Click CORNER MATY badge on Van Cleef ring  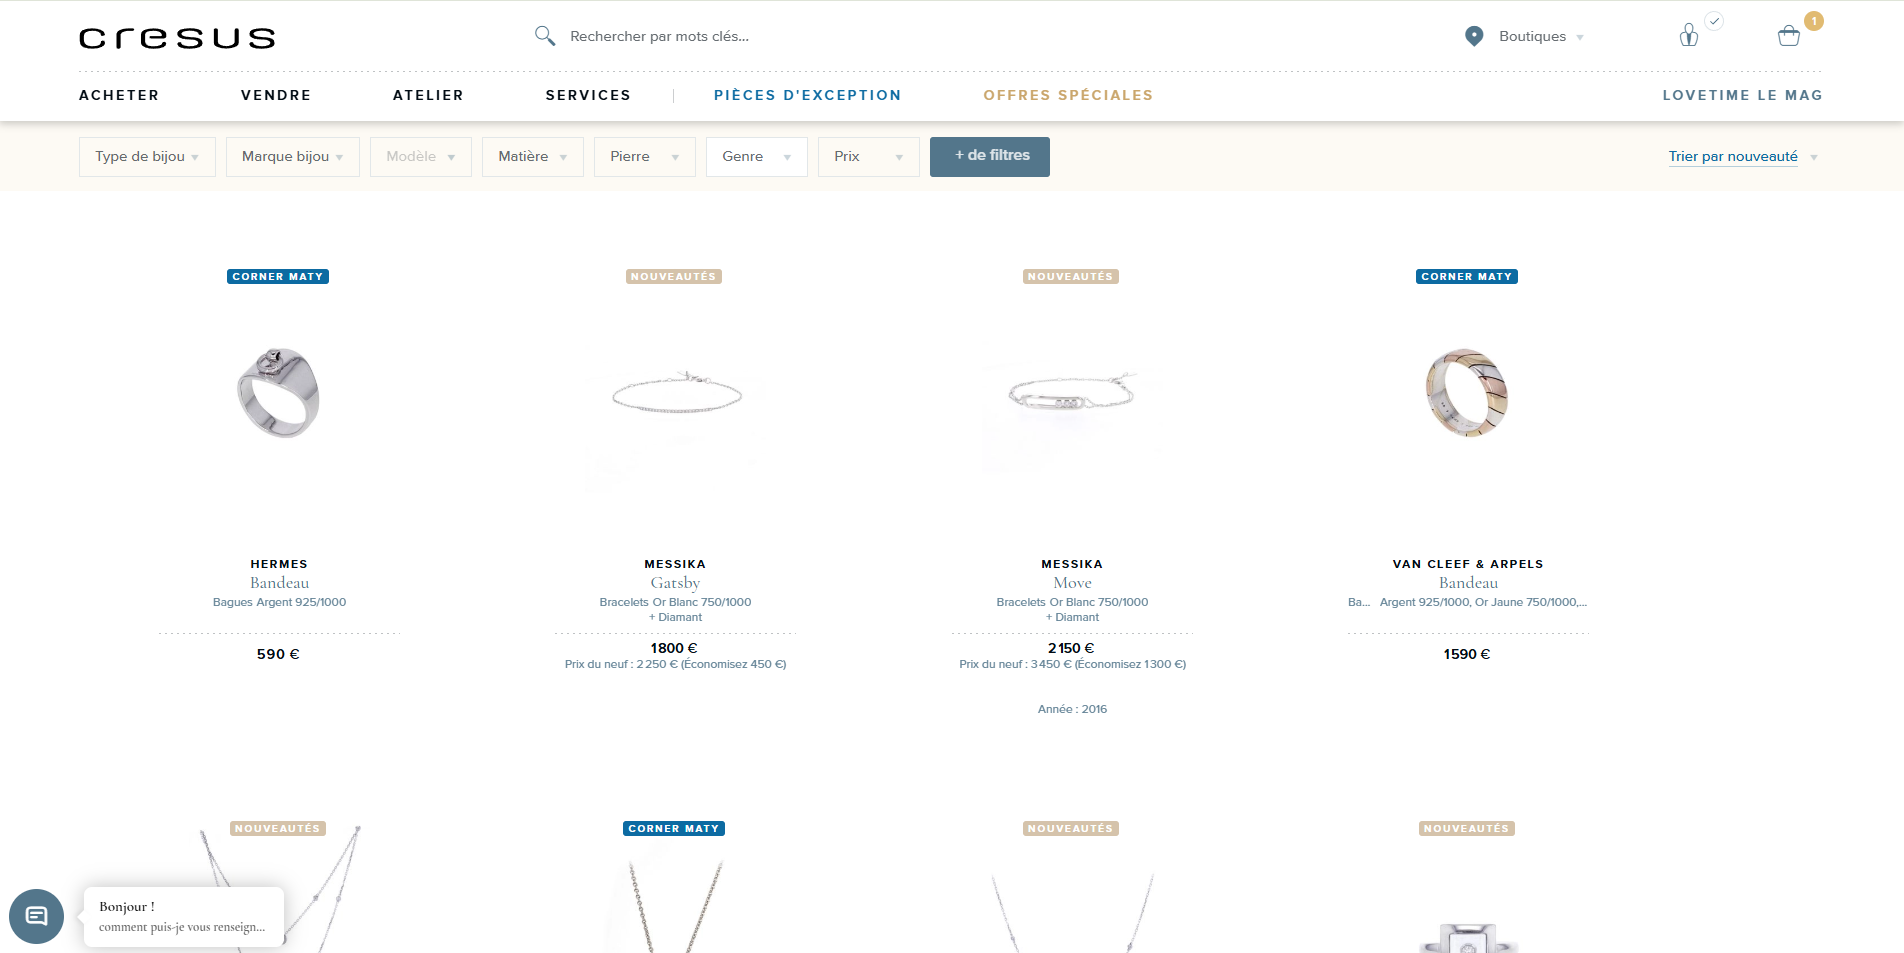coord(1467,277)
